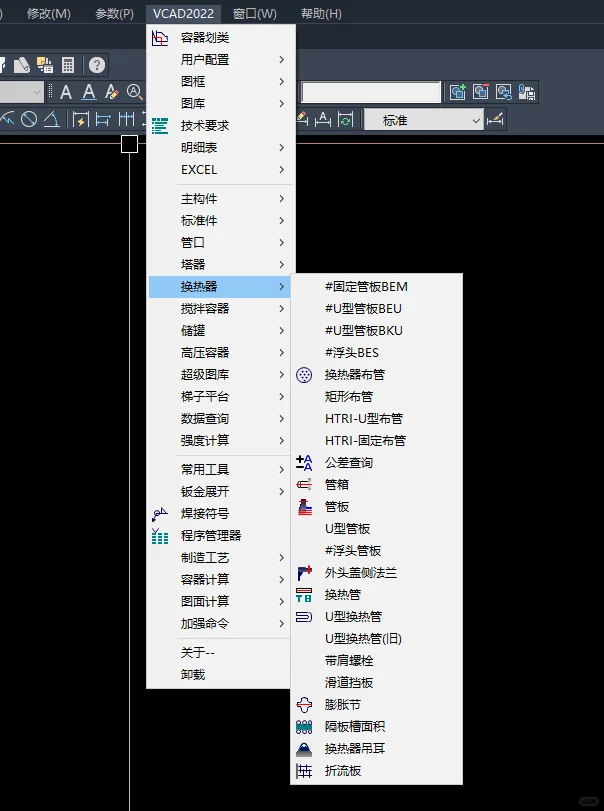This screenshot has height=811, width=604.
Task: Click the quick dimension lightning icon
Action: pyautogui.click(x=81, y=120)
